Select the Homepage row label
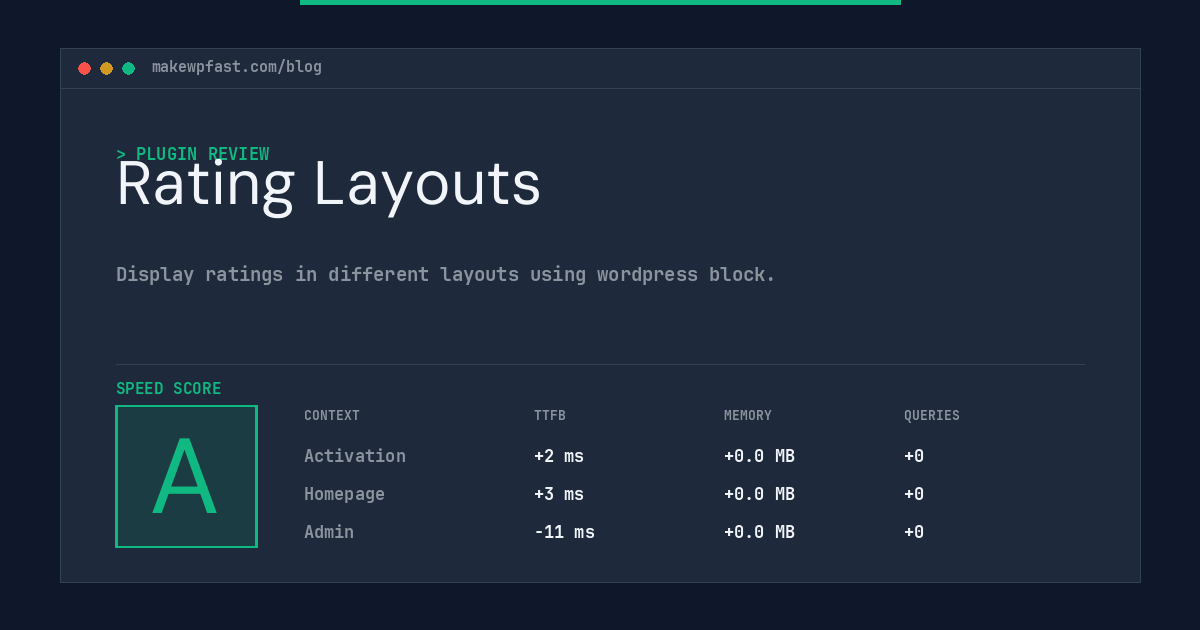 coord(344,494)
